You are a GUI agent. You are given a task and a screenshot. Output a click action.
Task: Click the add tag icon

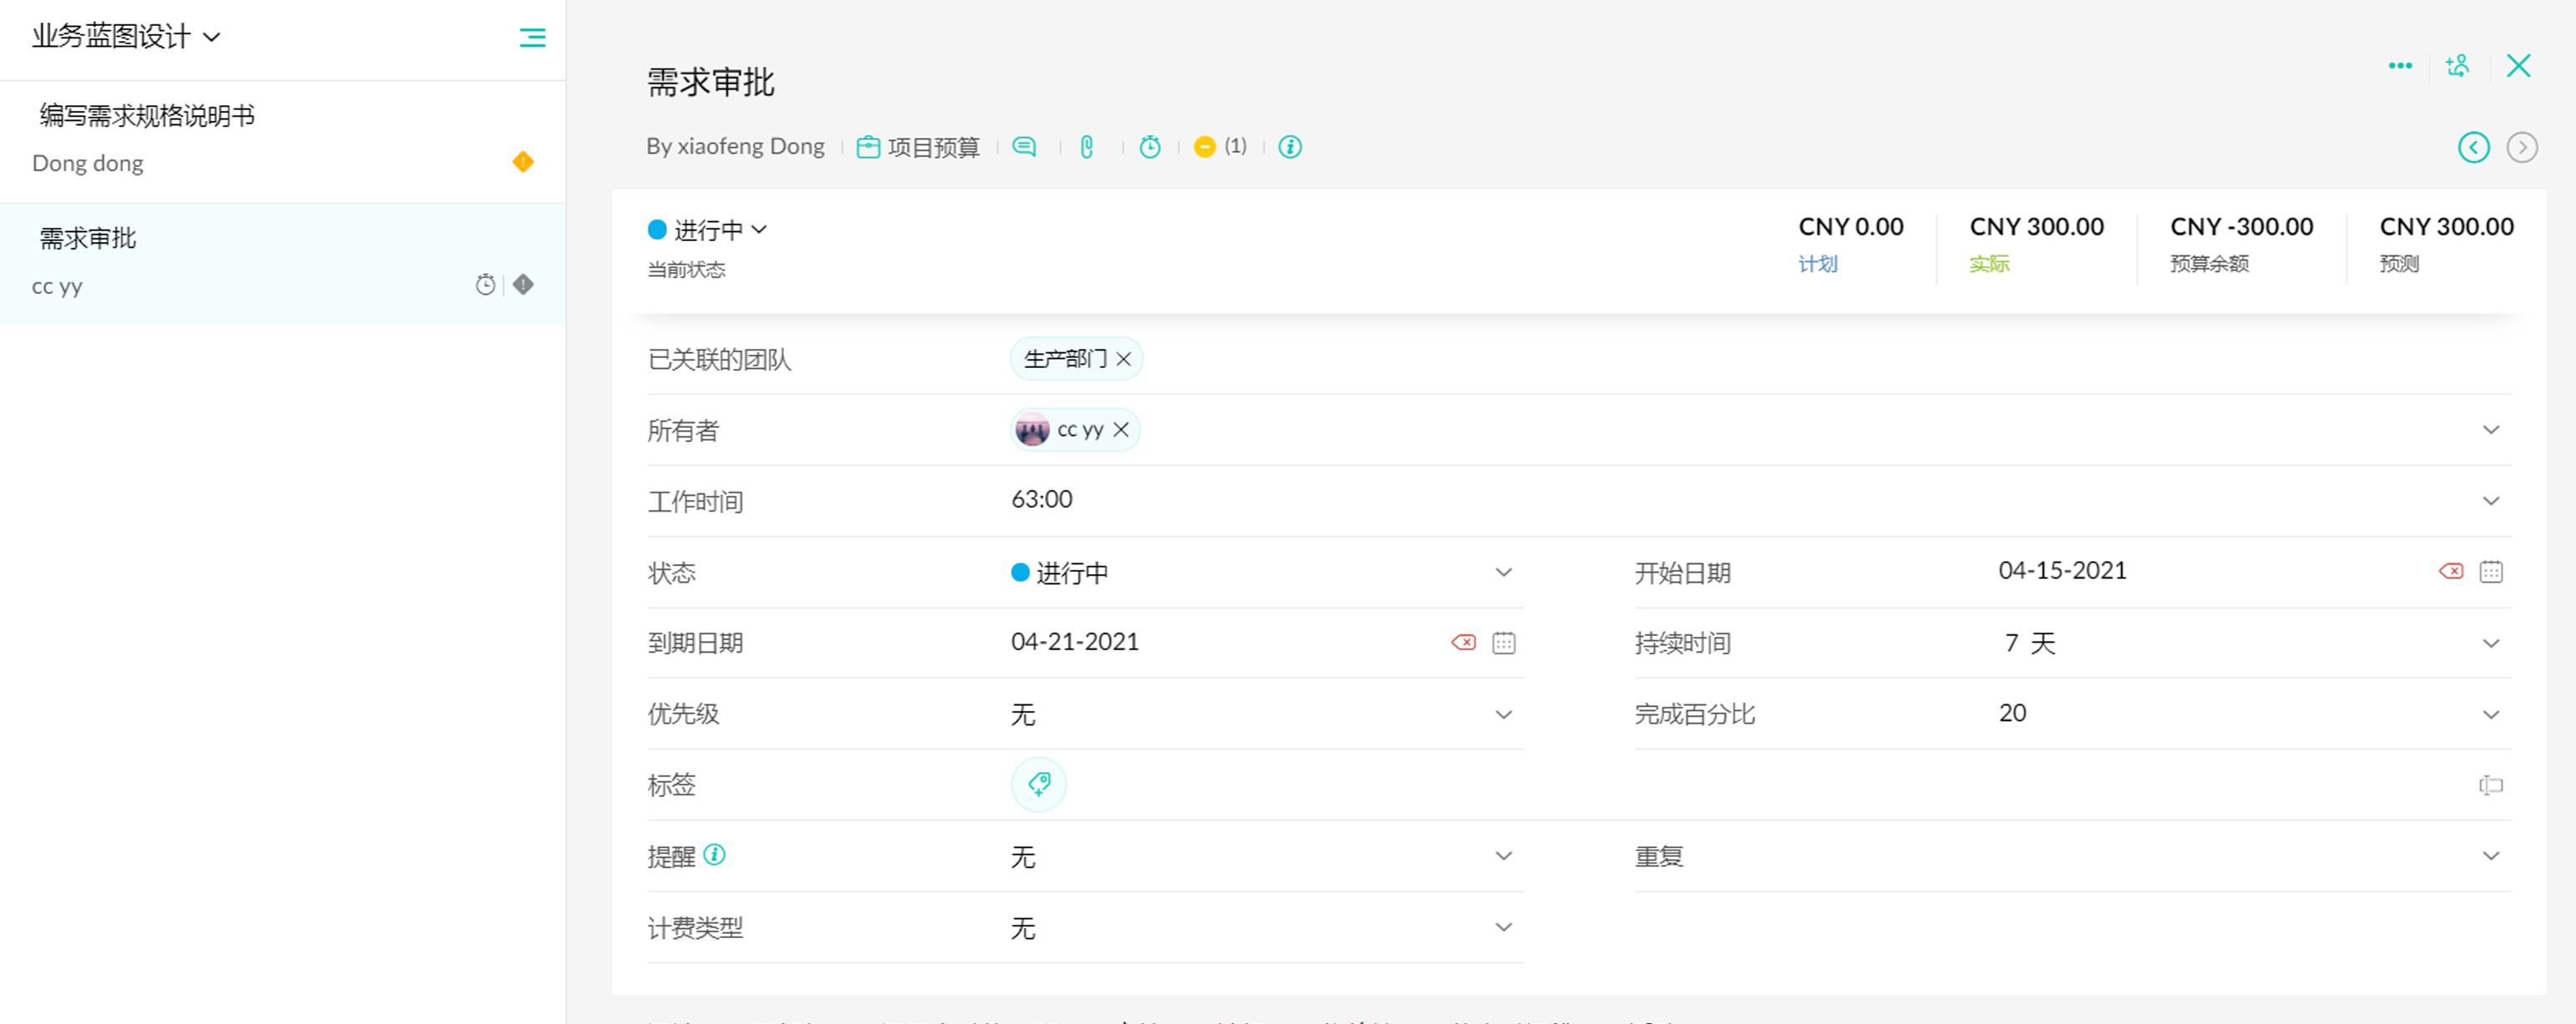pos(1038,784)
